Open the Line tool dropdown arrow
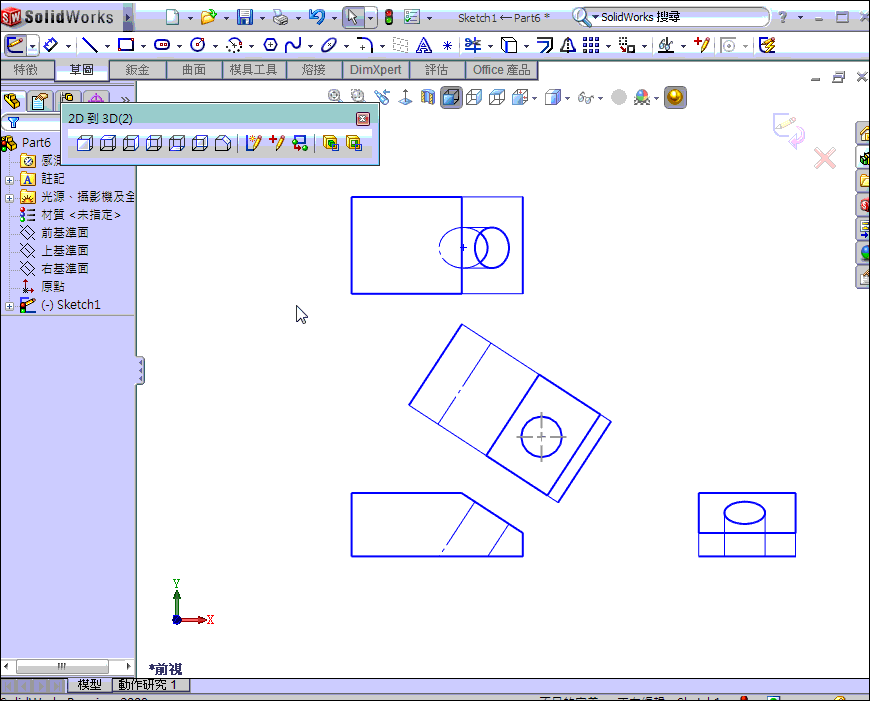 coord(107,47)
